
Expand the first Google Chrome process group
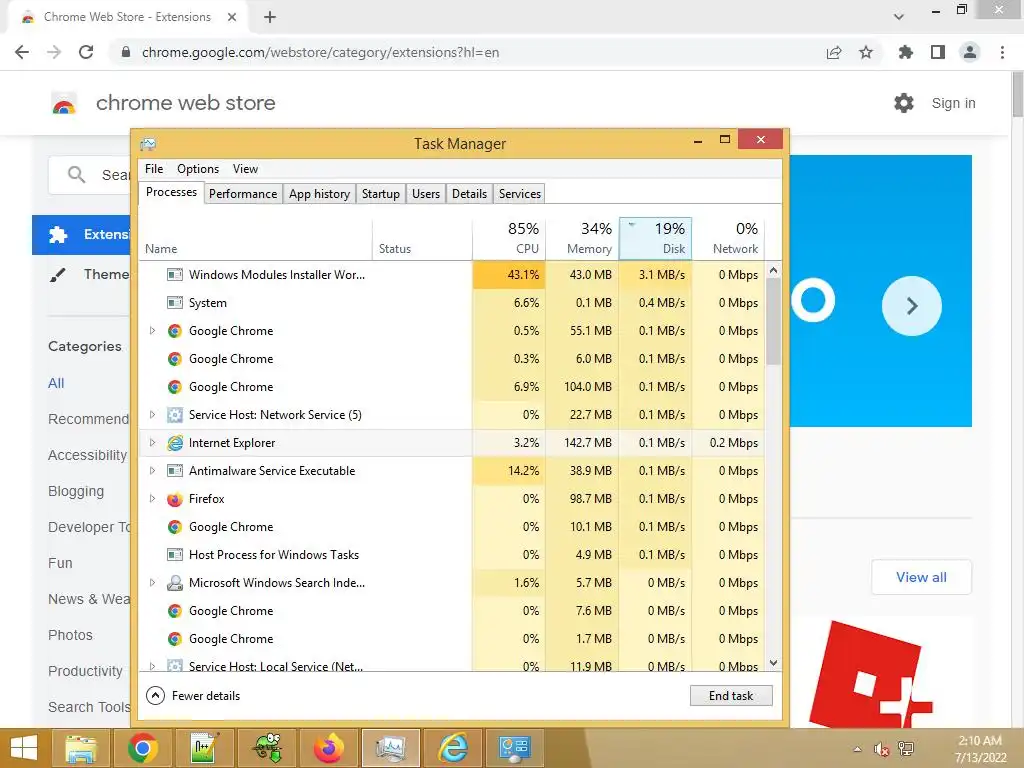[x=152, y=330]
